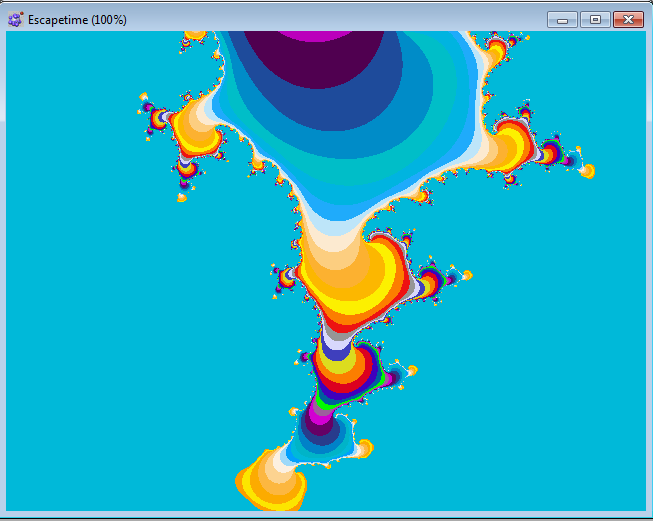Minimize the Escapetime window
Image resolution: width=653 pixels, height=521 pixels.
(562, 20)
